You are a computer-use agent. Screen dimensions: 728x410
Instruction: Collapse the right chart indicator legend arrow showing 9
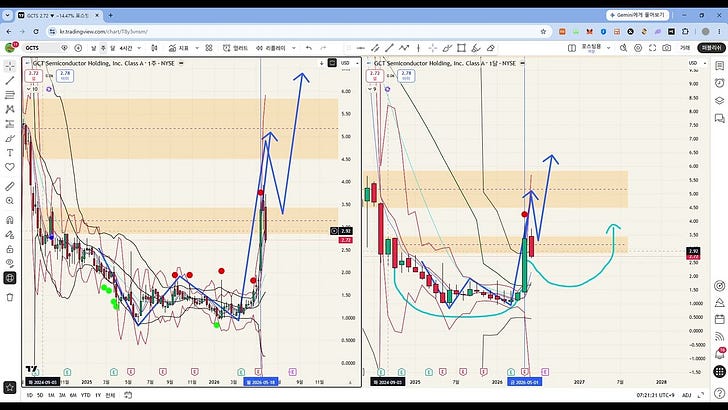[x=372, y=89]
